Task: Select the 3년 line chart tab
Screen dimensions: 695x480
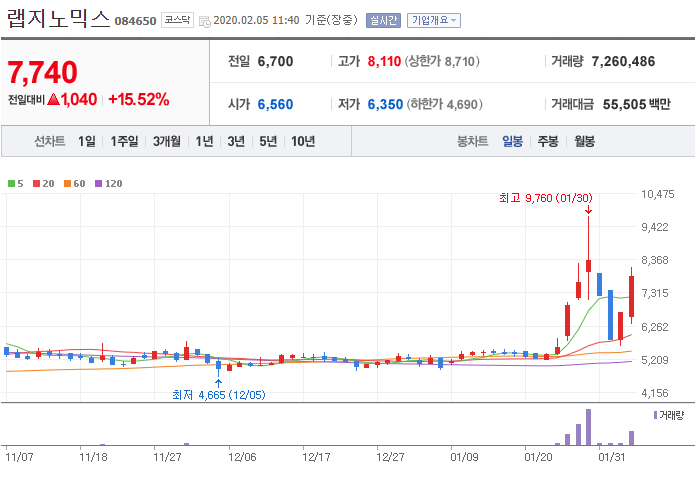Action: tap(236, 141)
